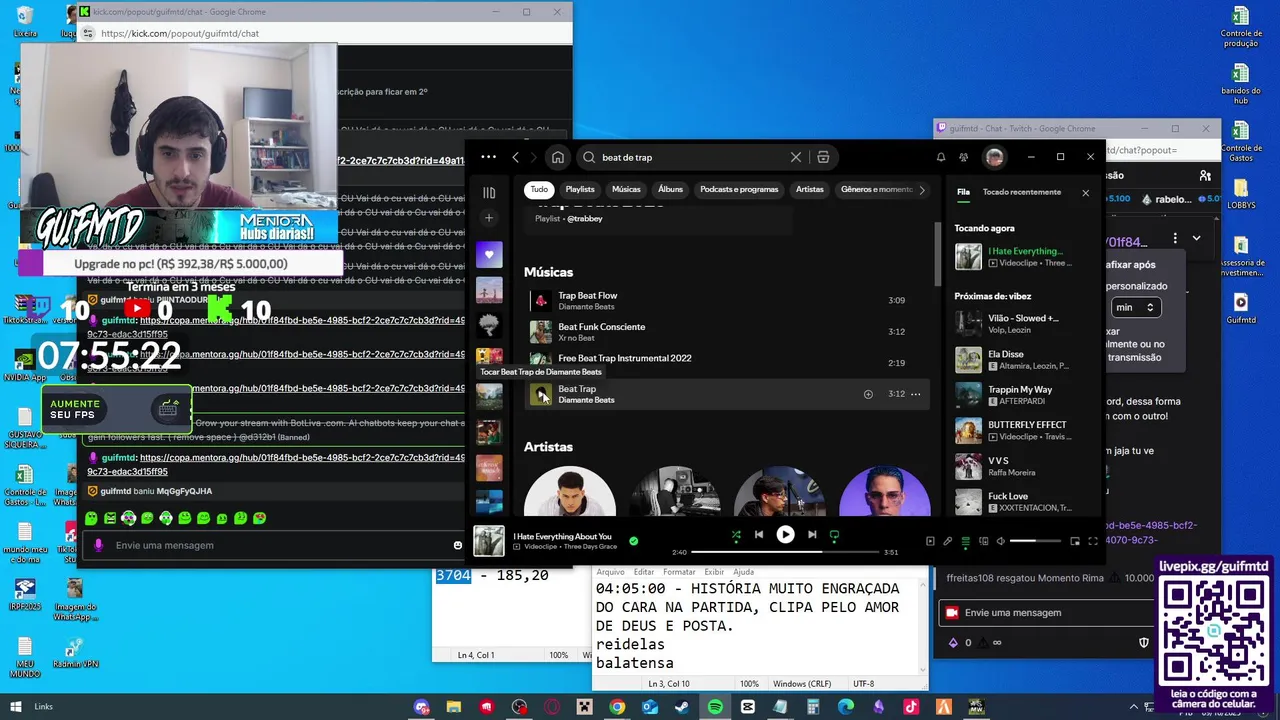Screen dimensions: 1280x720
Task: Skip to previous track
Action: [759, 535]
